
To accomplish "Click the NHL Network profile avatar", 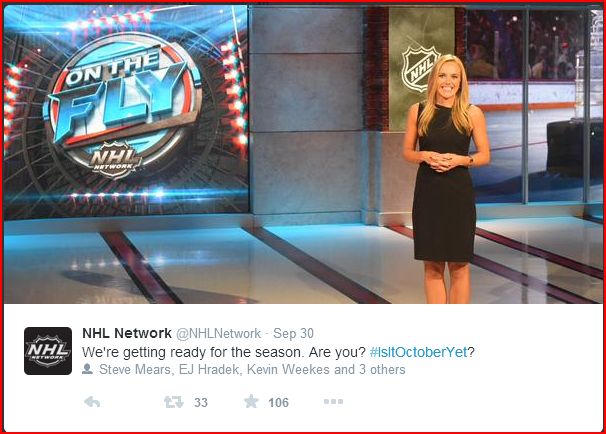I will [x=48, y=351].
